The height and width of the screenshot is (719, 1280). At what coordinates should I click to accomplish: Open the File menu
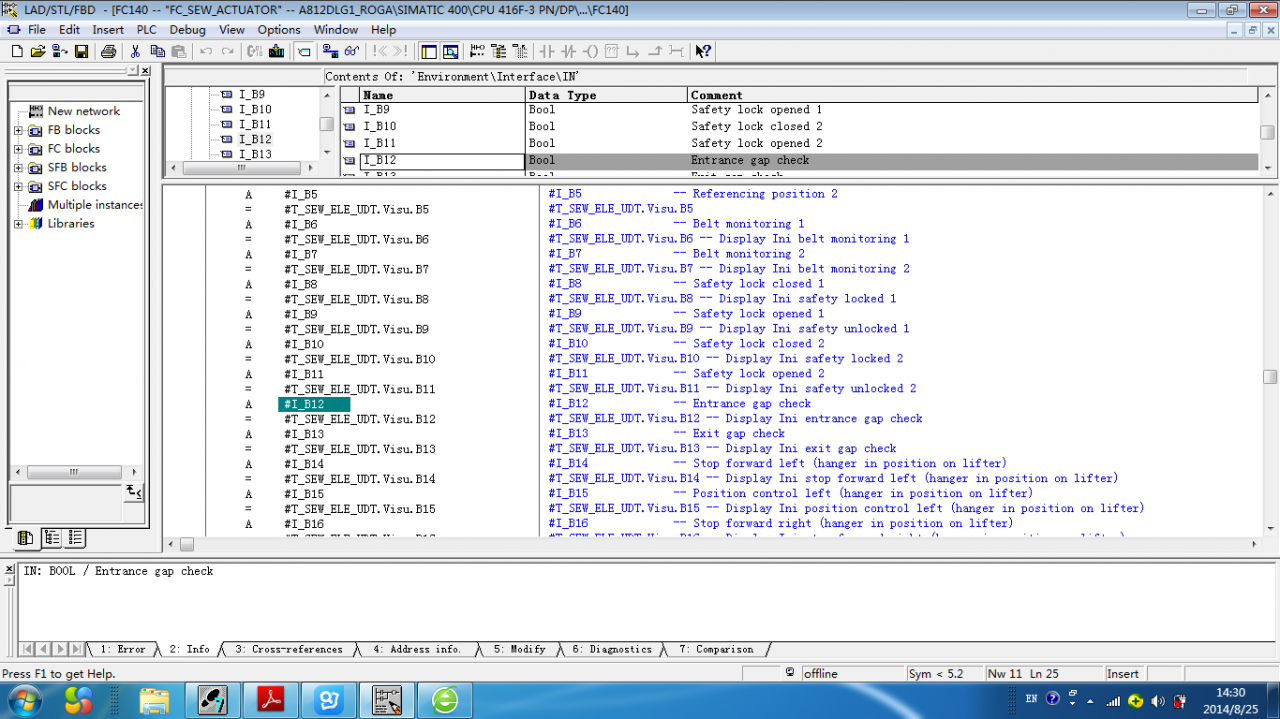pos(37,30)
